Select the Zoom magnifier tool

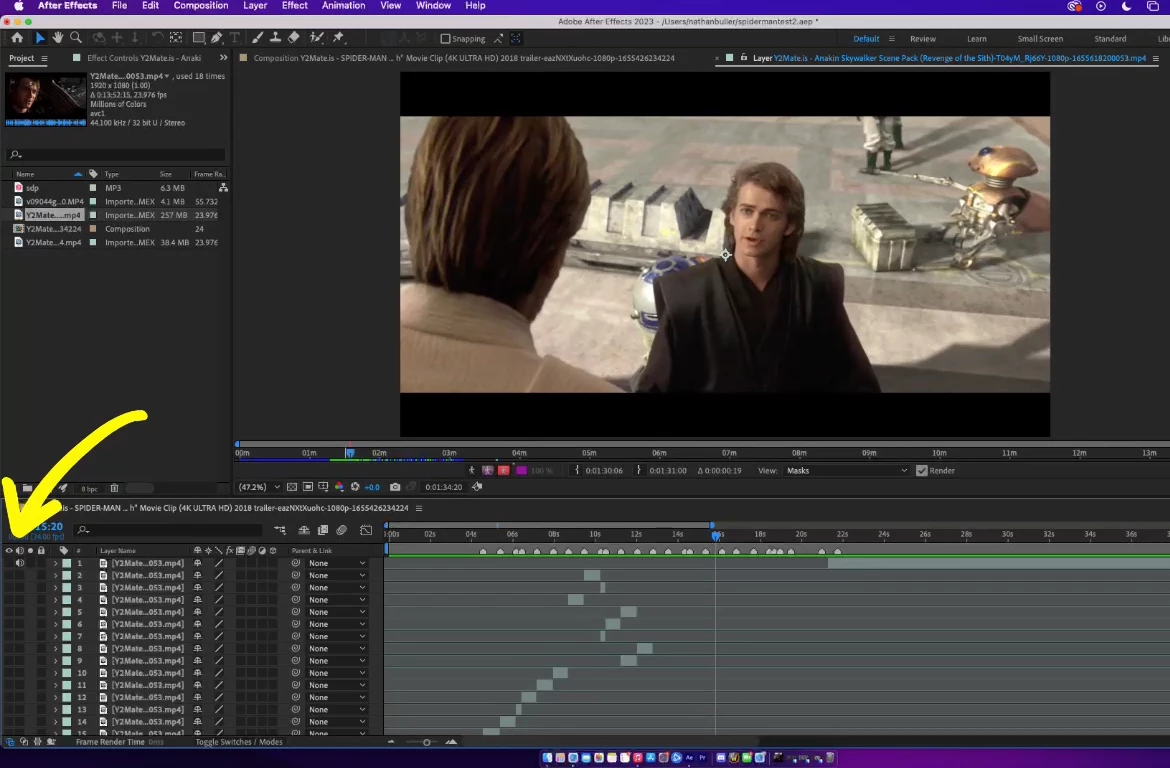tap(75, 38)
